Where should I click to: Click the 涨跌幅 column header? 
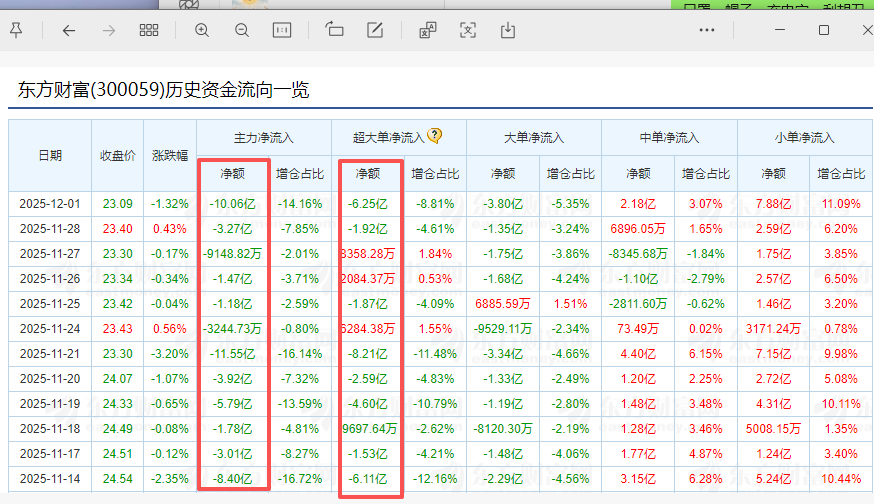pos(170,156)
